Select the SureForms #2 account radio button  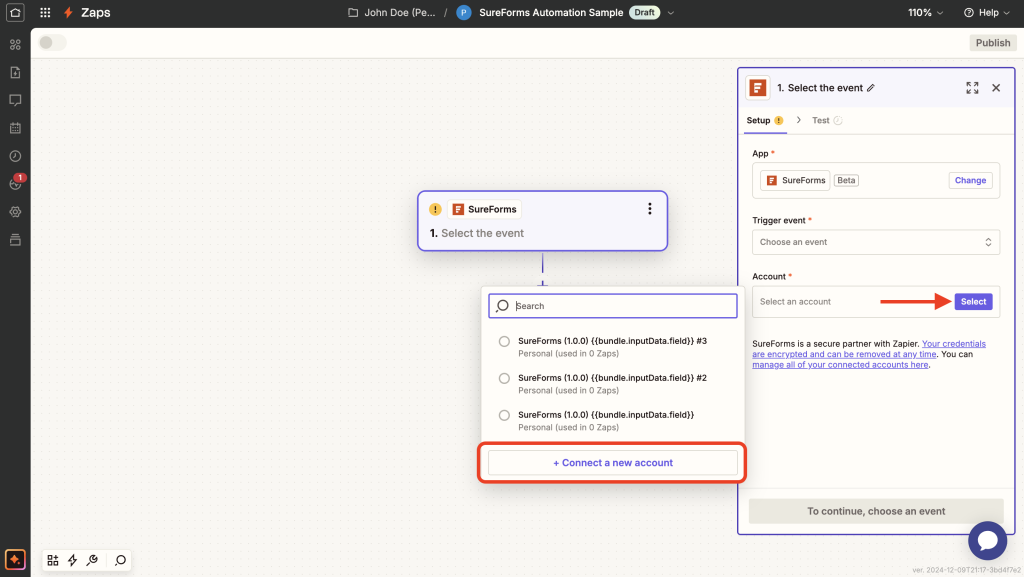[x=504, y=378]
